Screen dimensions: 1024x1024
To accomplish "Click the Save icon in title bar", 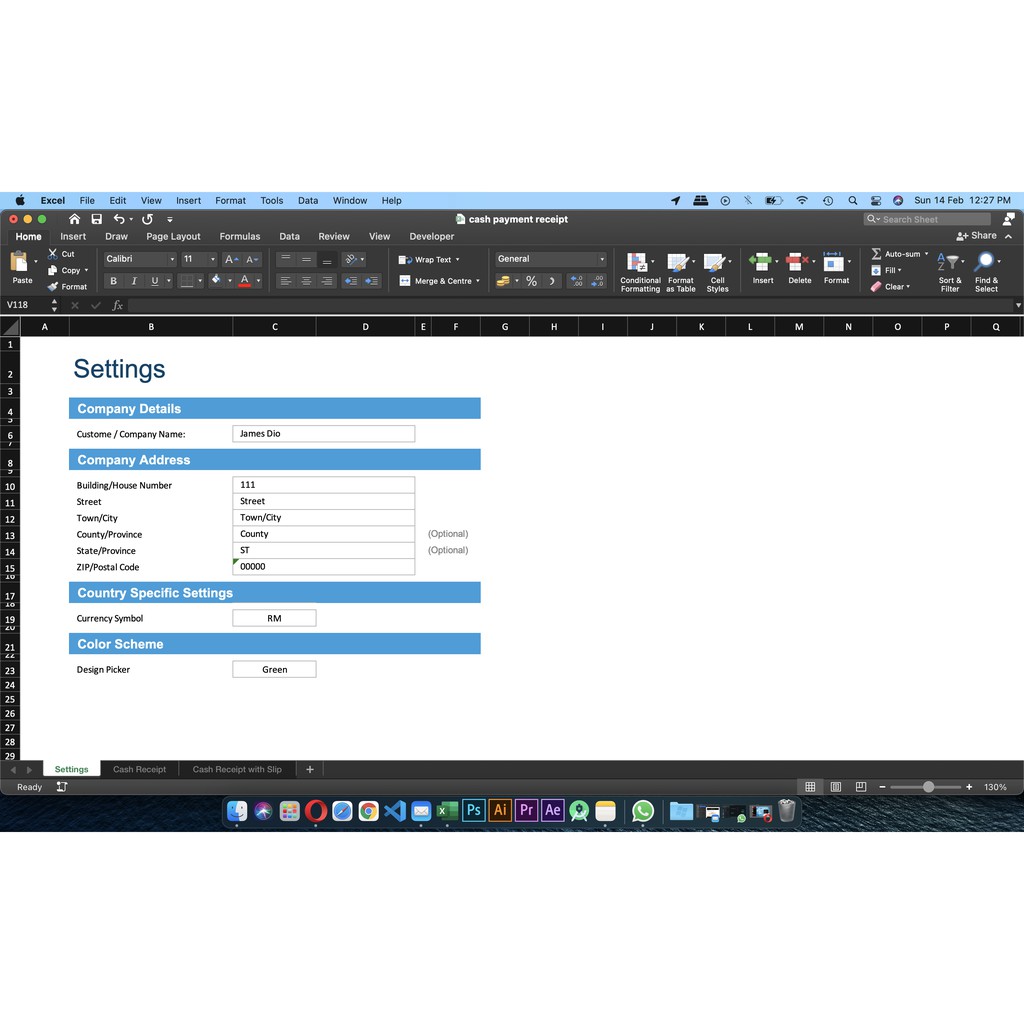I will 96,219.
